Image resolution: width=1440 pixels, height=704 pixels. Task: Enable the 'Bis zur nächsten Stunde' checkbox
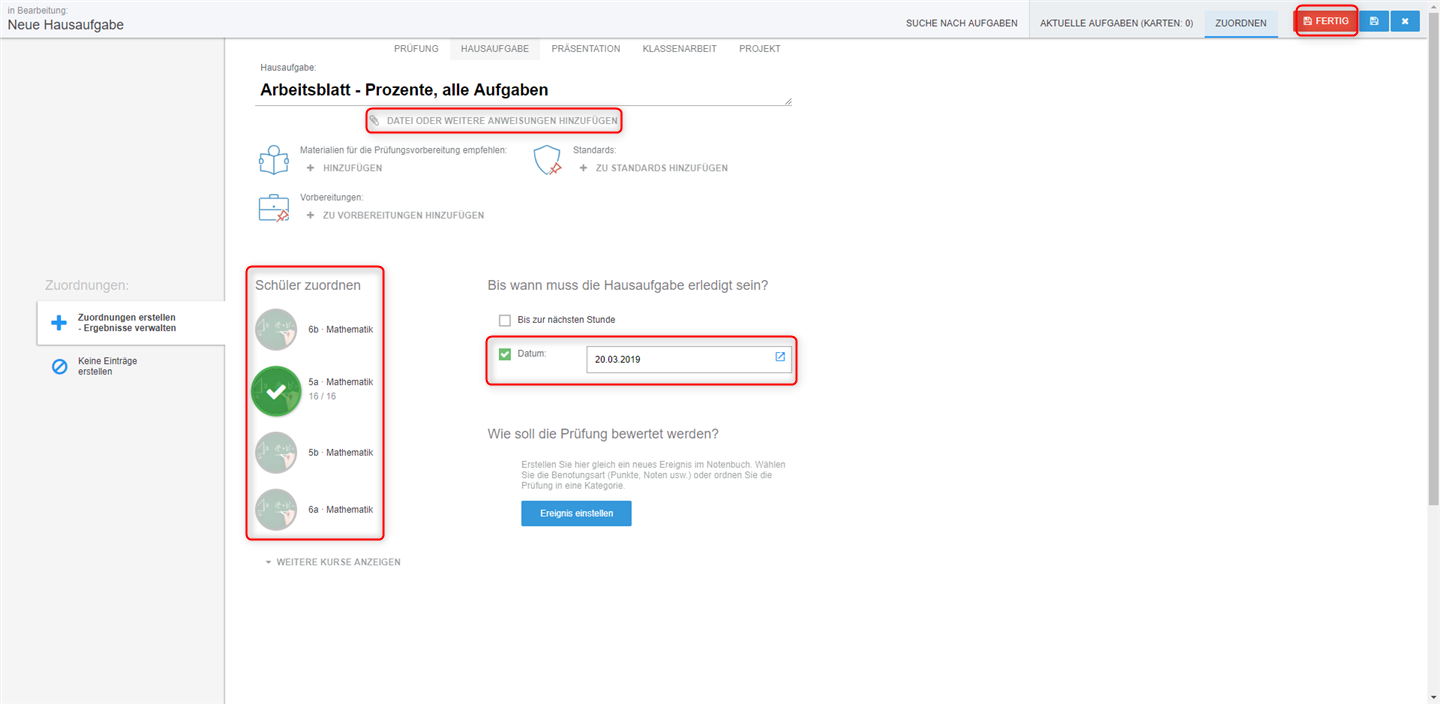pyautogui.click(x=505, y=320)
